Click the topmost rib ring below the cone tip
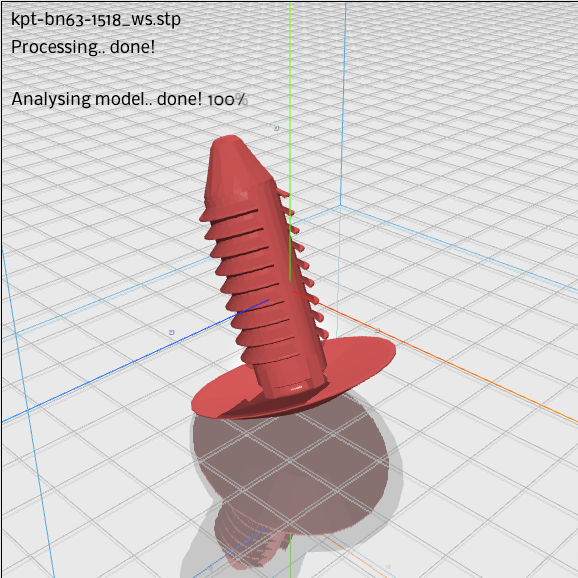 229,212
